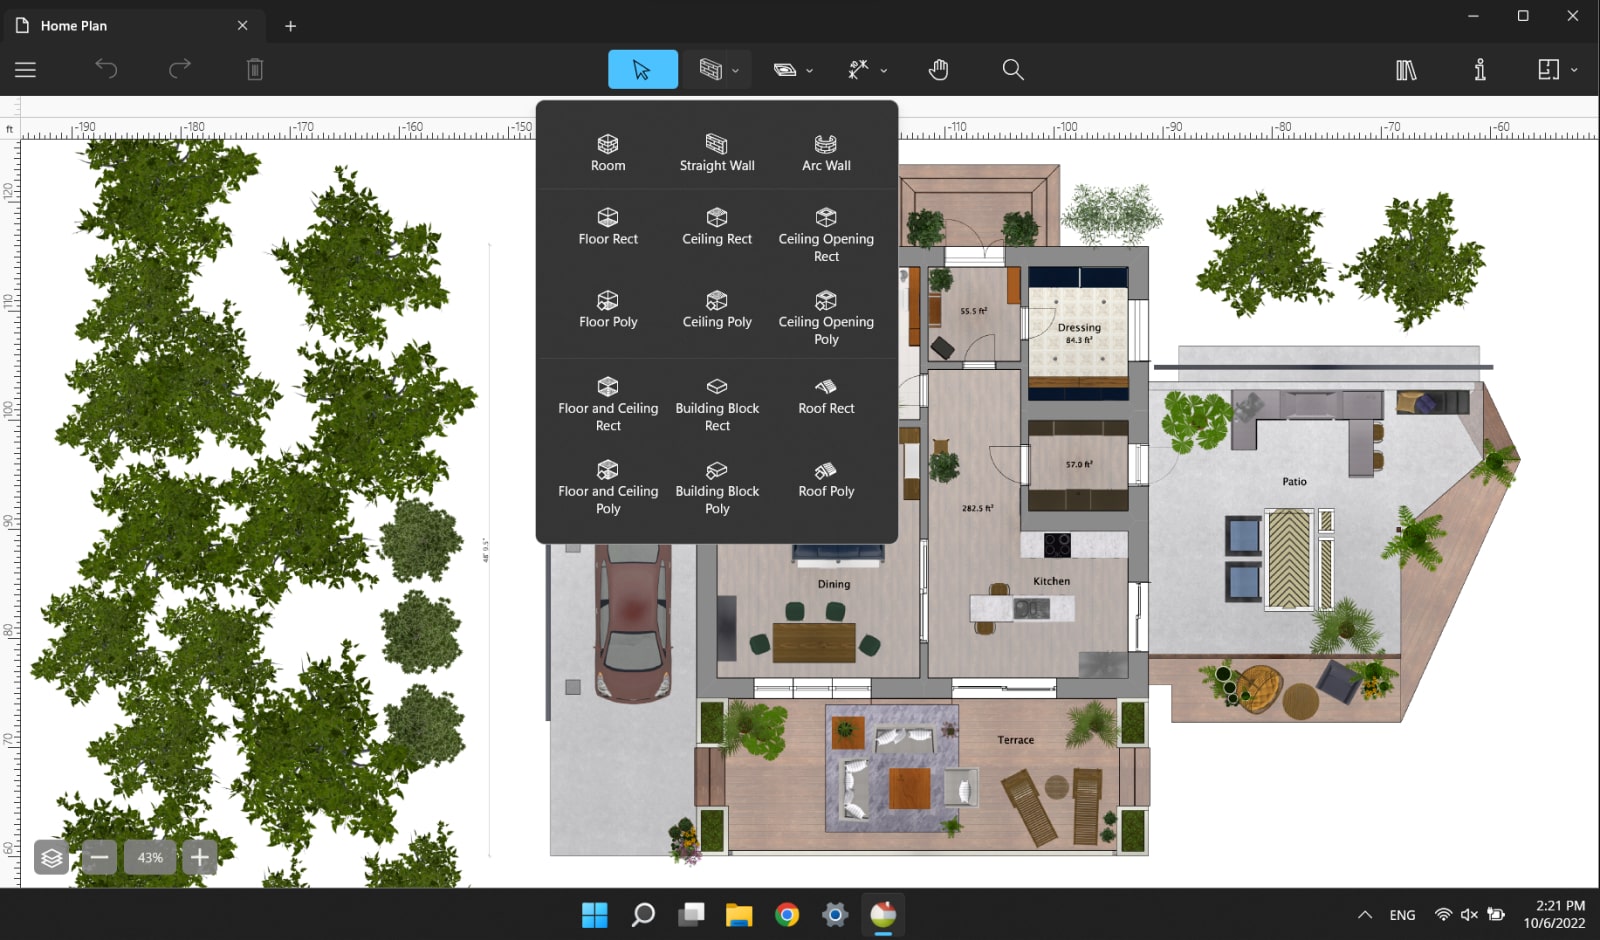Click the 43% zoom level indicator
The image size is (1600, 940).
pos(149,857)
